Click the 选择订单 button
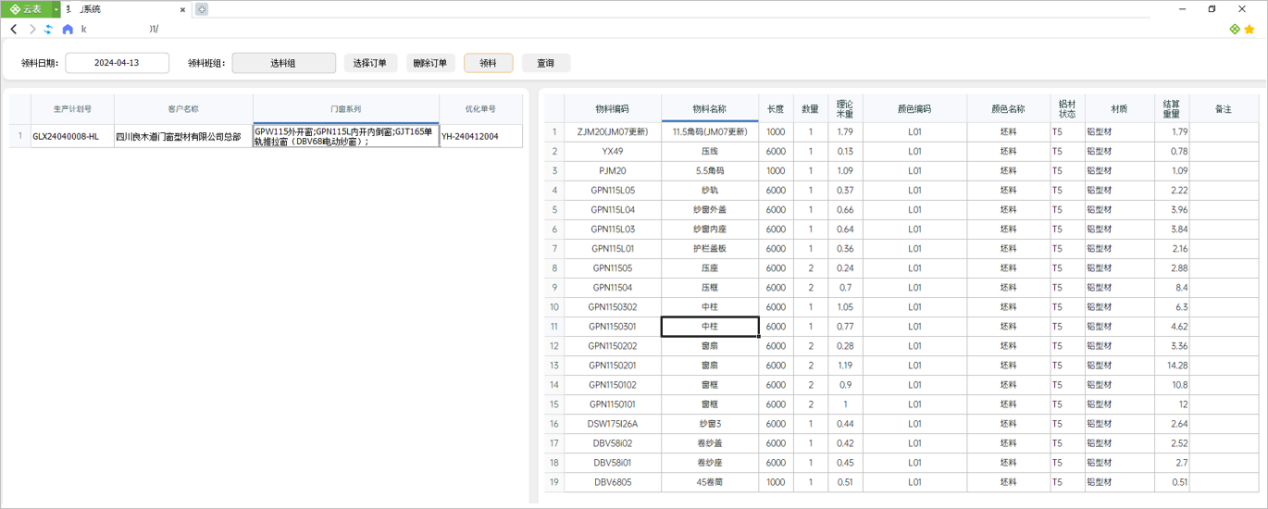This screenshot has width=1268, height=509. (370, 63)
